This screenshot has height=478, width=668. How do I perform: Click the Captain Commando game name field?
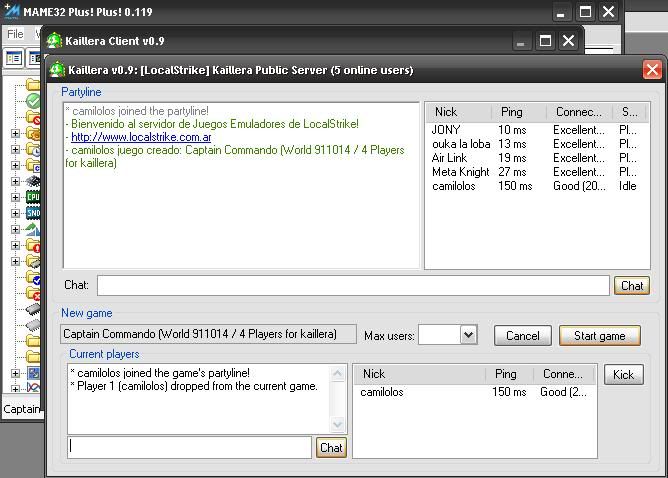[208, 334]
